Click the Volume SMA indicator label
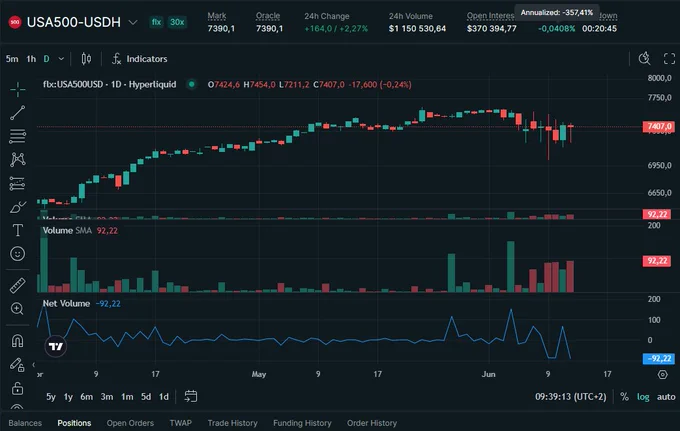The height and width of the screenshot is (431, 680). tap(67, 231)
